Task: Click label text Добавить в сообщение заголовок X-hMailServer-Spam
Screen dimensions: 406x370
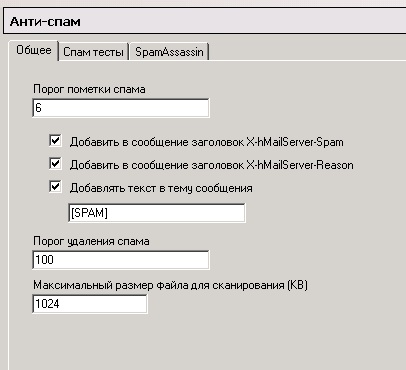Action: point(207,142)
